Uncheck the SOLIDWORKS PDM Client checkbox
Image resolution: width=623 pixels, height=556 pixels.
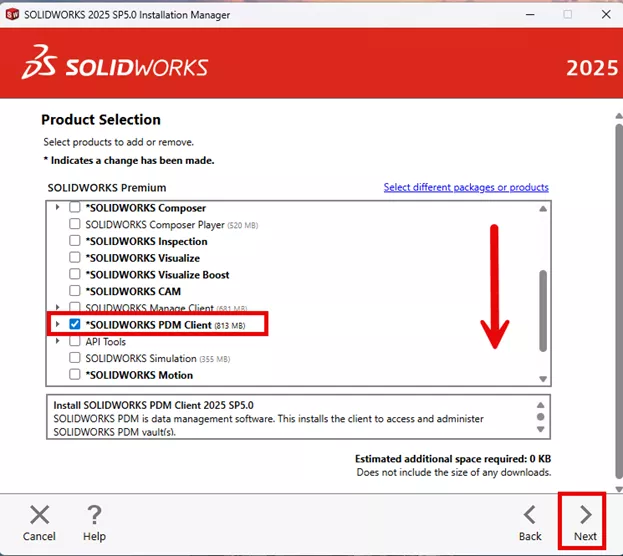tap(75, 324)
